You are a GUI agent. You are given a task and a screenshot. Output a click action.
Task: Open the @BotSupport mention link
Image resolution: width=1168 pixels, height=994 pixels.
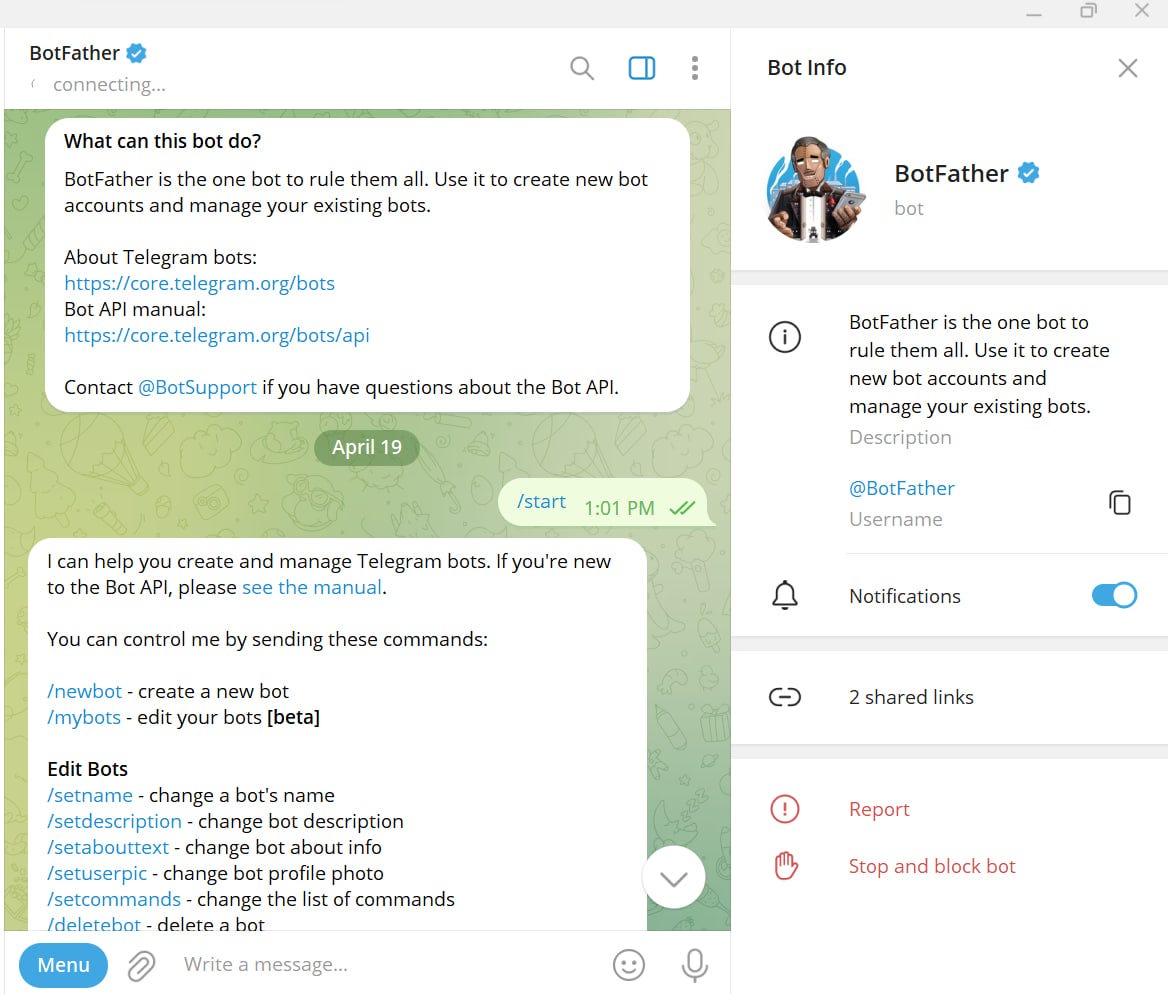[x=197, y=387]
